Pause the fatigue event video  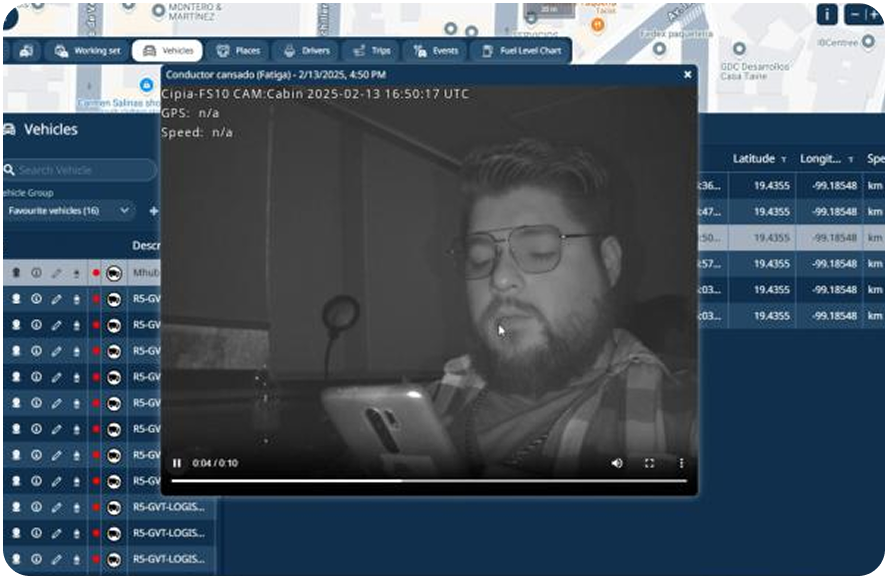(x=177, y=463)
